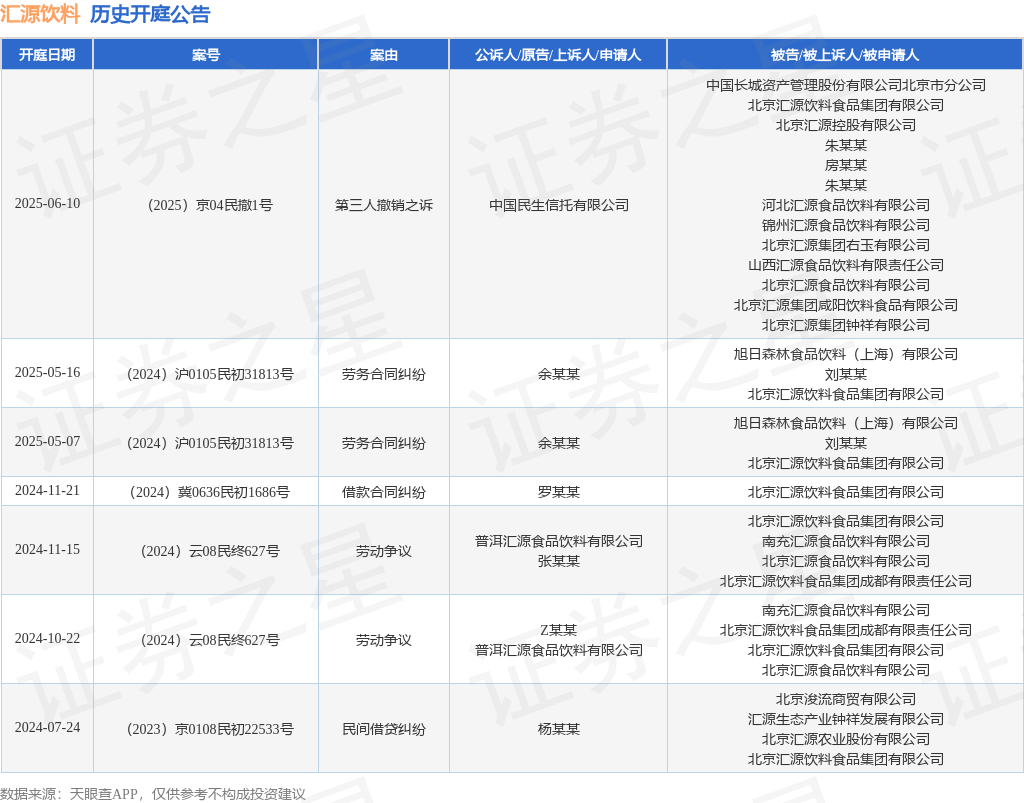Click the 第三人撤销之诉 case cause
Screen dimensions: 1024x803
(384, 205)
